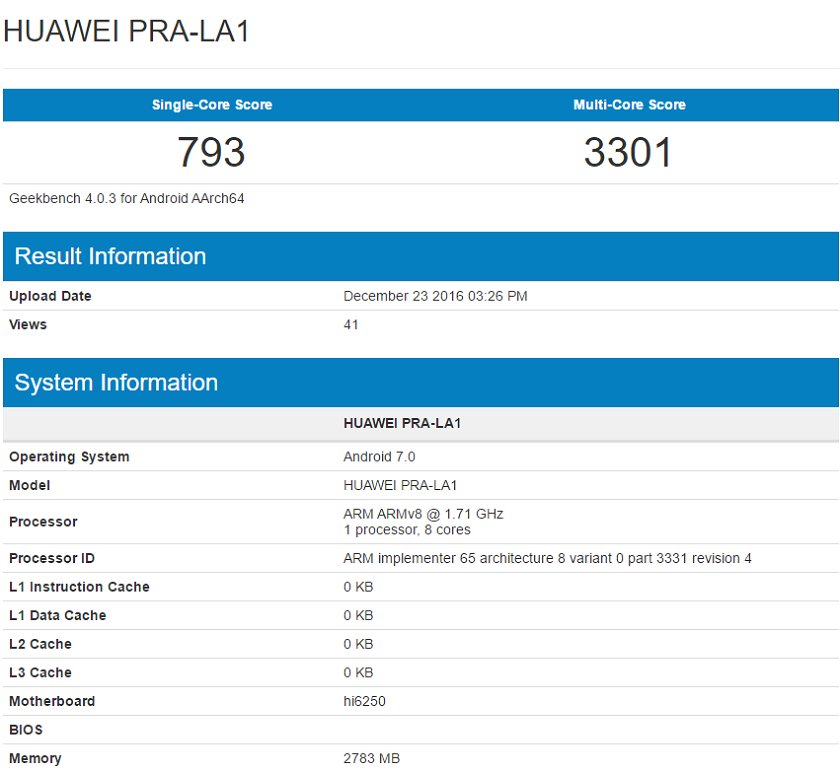Click the Model row value HUAWEI PRA-LA1

(400, 485)
